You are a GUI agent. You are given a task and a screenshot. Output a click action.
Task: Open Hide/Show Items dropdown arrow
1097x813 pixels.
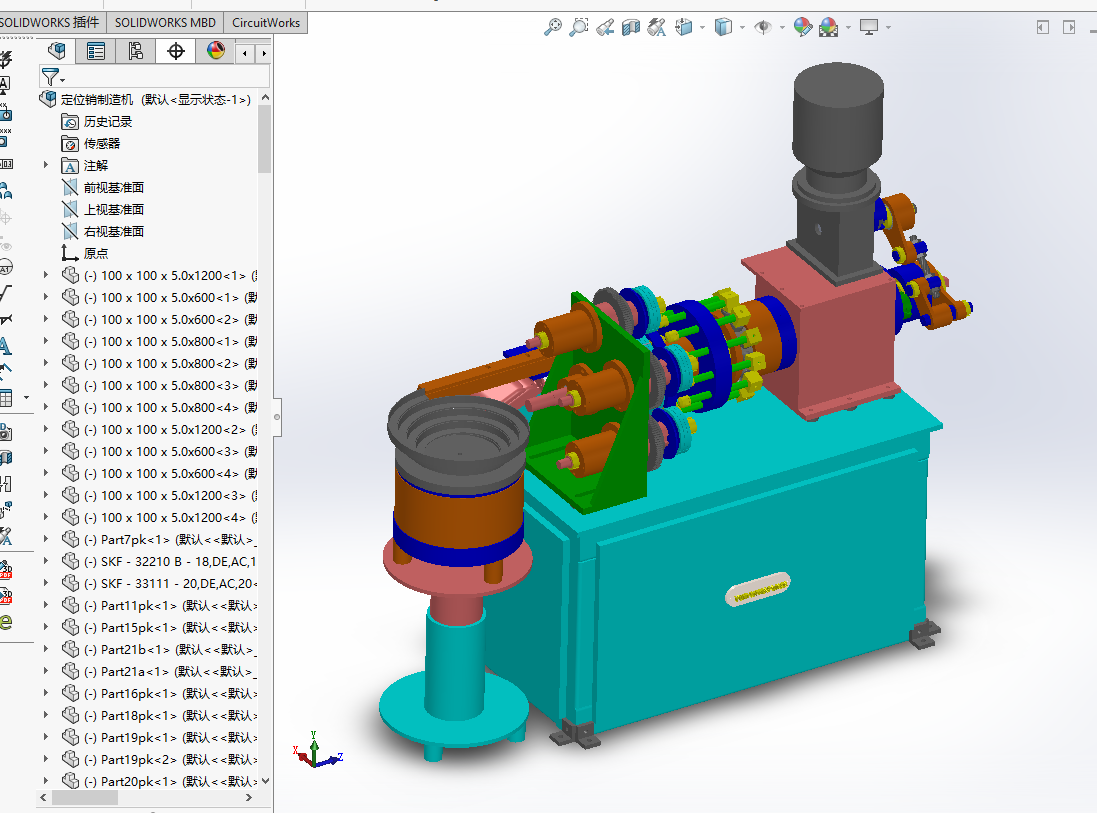pyautogui.click(x=782, y=28)
